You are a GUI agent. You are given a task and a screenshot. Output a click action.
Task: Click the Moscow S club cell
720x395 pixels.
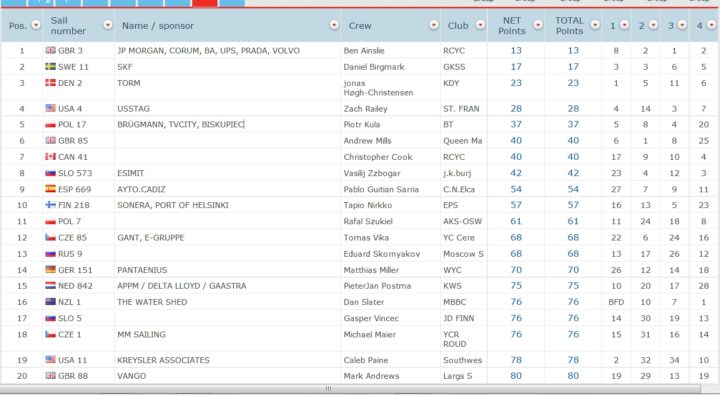pos(463,254)
